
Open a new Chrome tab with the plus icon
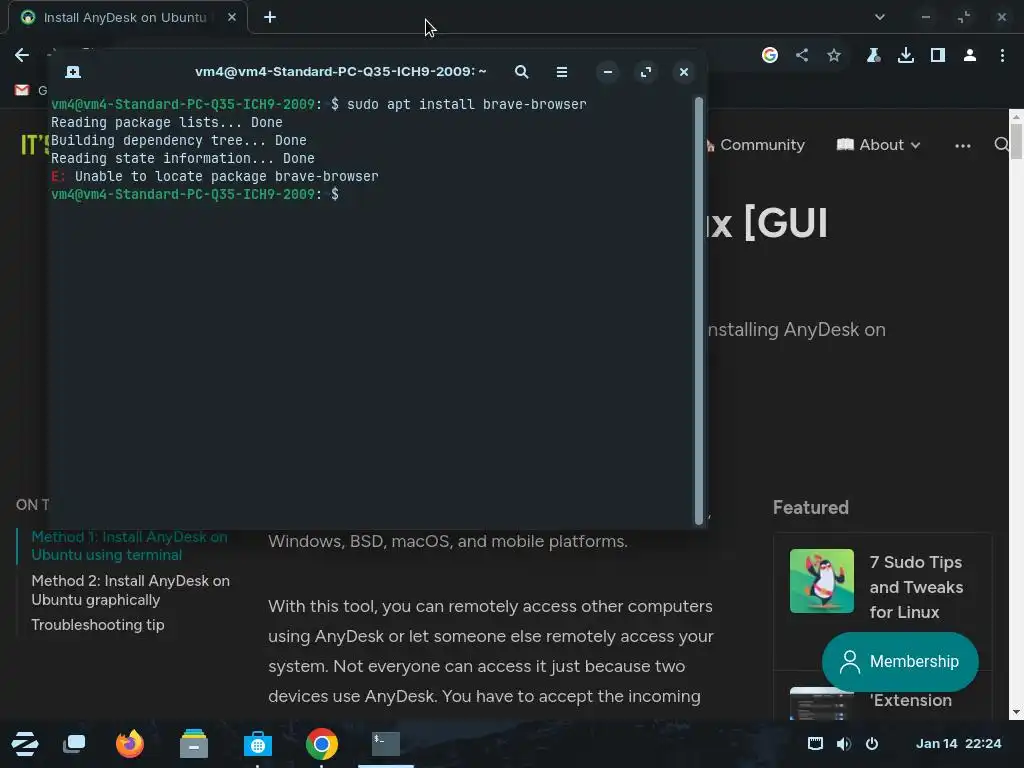click(x=270, y=18)
